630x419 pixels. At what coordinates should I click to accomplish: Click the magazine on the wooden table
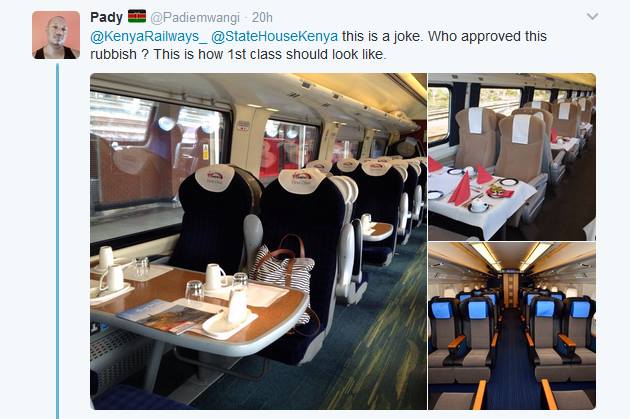[167, 317]
